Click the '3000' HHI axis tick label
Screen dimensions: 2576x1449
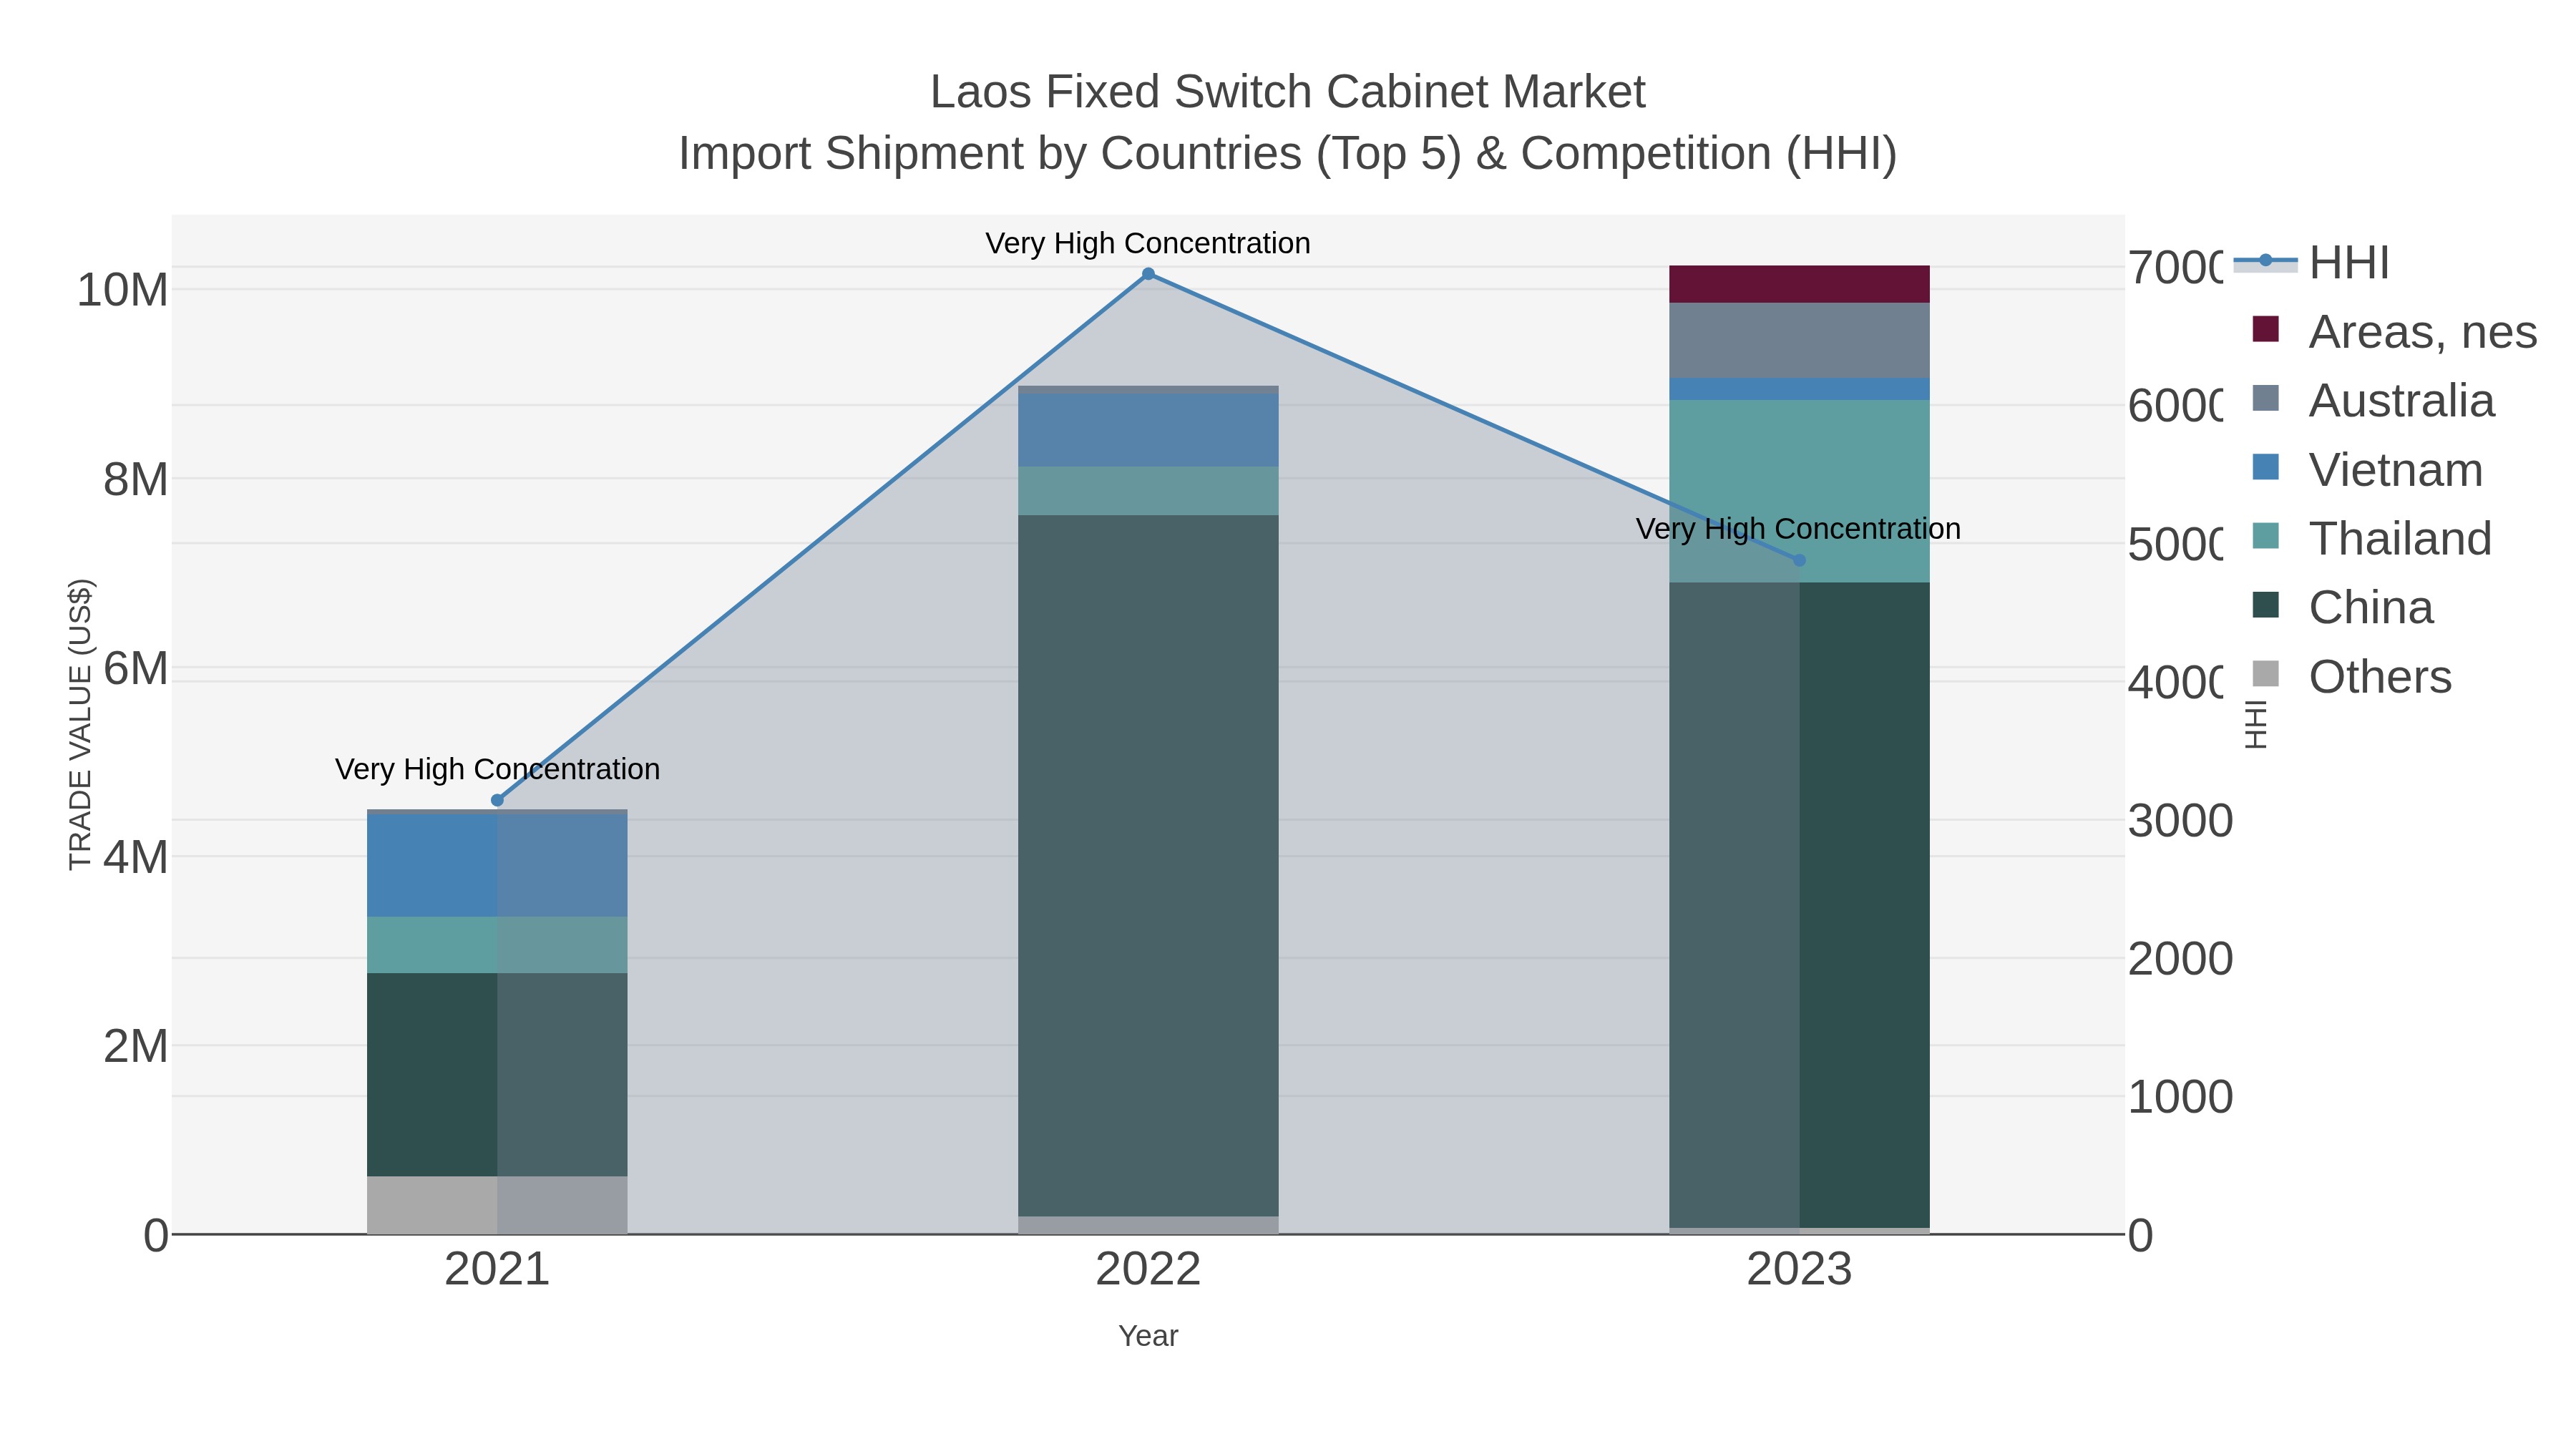[2180, 821]
